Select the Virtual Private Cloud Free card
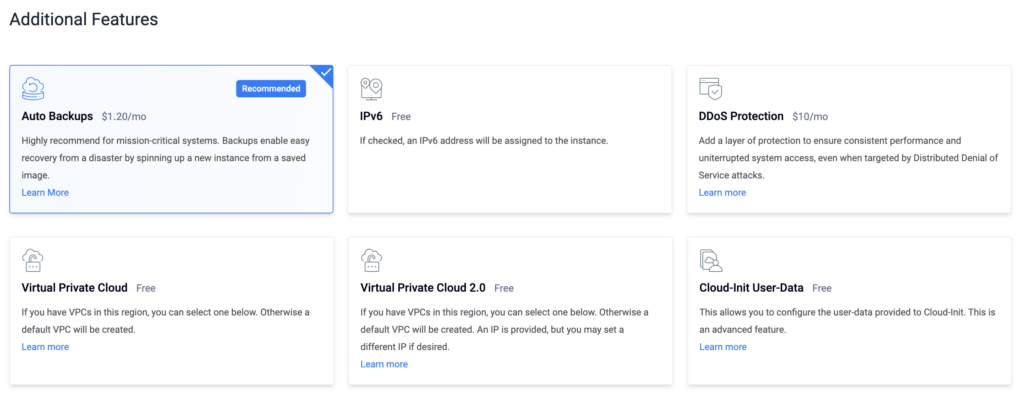Image resolution: width=1024 pixels, height=398 pixels. (171, 310)
